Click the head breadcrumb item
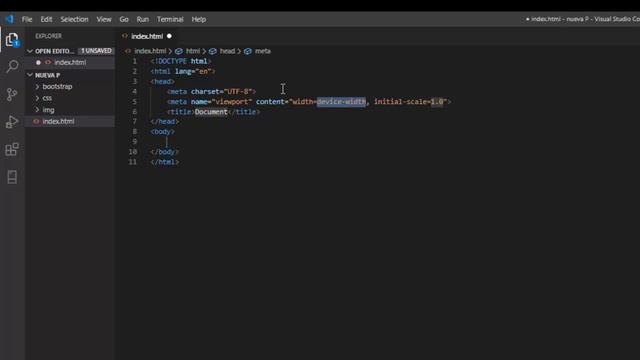Viewport: 640px width, 360px height. click(227, 51)
